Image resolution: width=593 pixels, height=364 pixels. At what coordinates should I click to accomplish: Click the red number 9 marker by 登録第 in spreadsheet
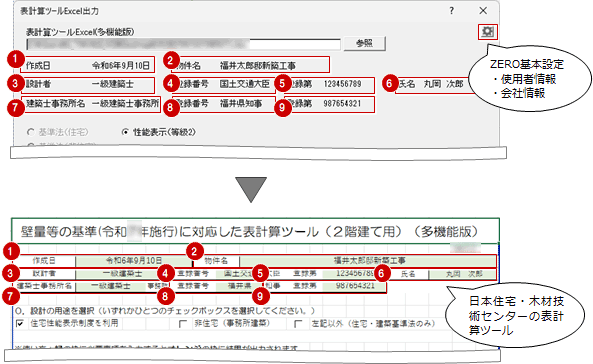tap(260, 296)
